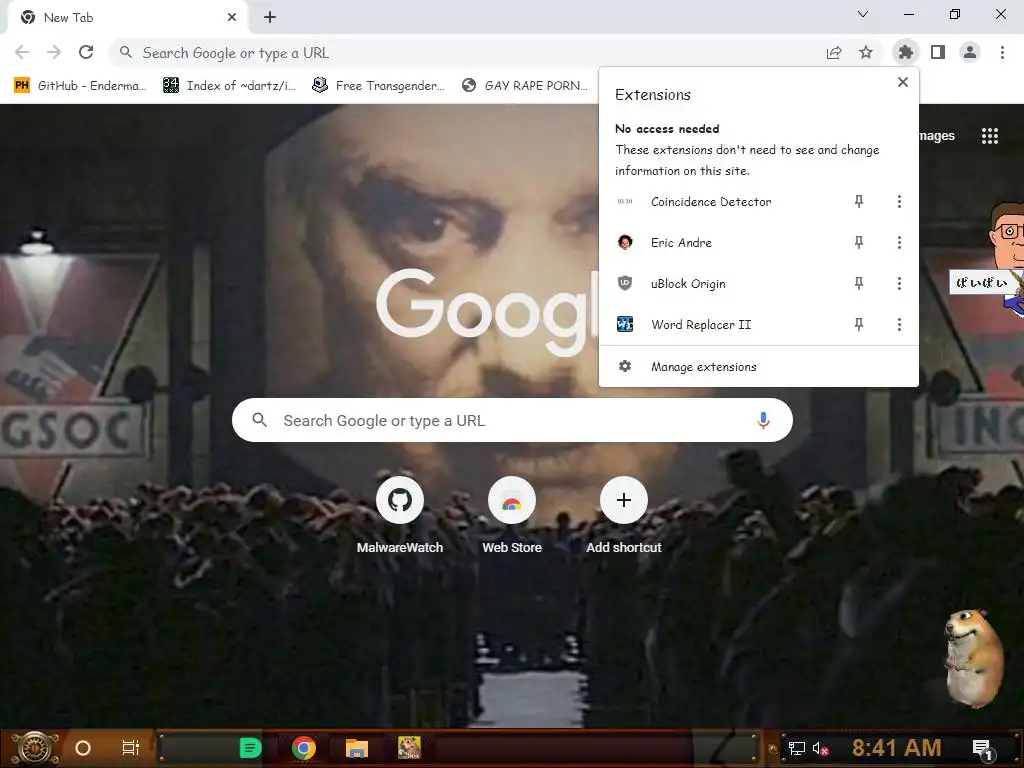The width and height of the screenshot is (1024, 768).
Task: Pin the Coincidence Detector extension
Action: (859, 202)
